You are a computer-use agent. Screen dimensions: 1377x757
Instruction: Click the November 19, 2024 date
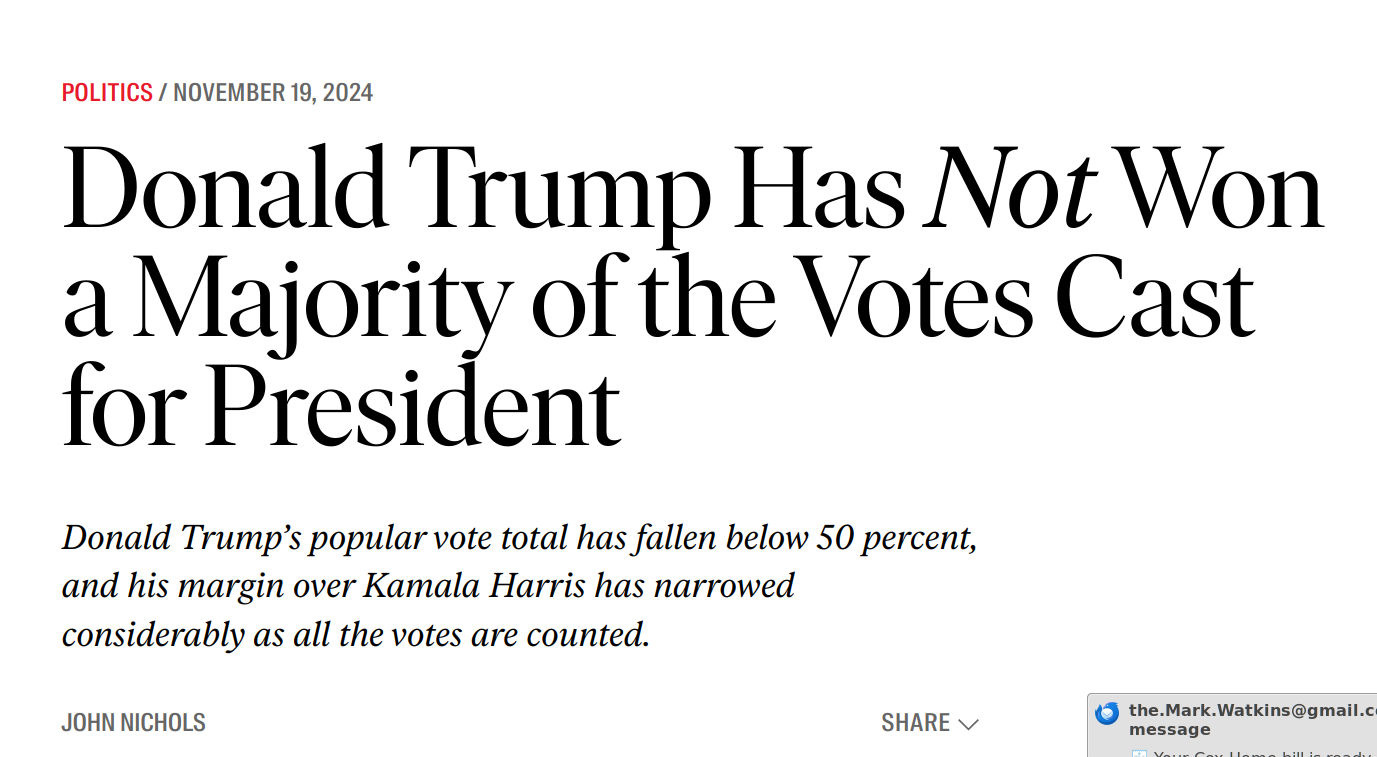(x=273, y=93)
